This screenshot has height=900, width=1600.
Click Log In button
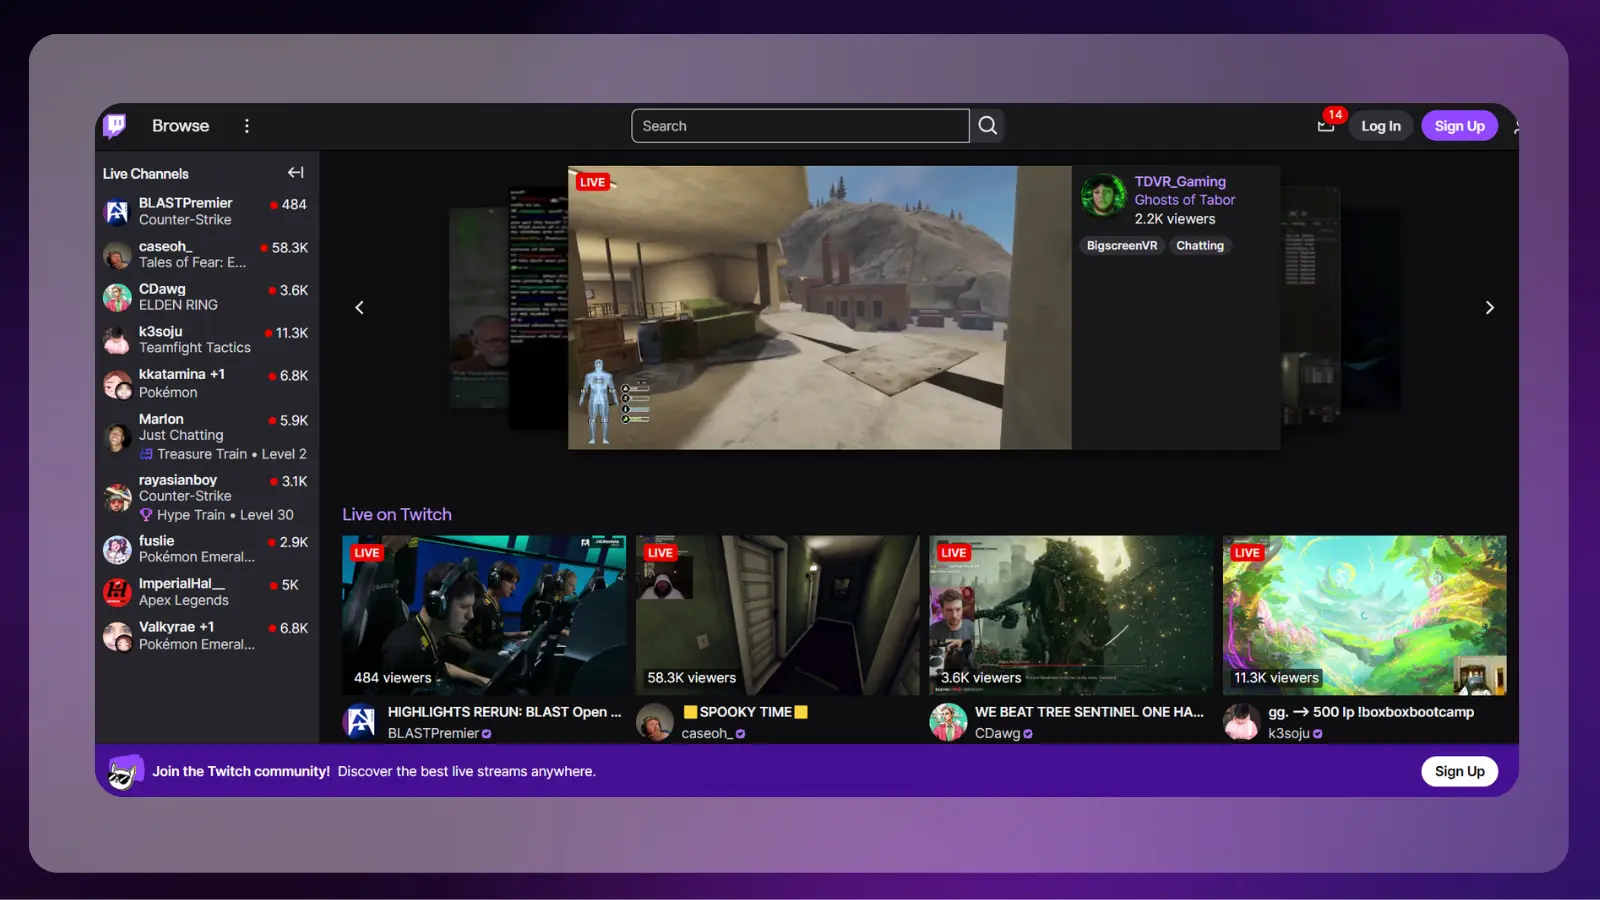[1380, 126]
